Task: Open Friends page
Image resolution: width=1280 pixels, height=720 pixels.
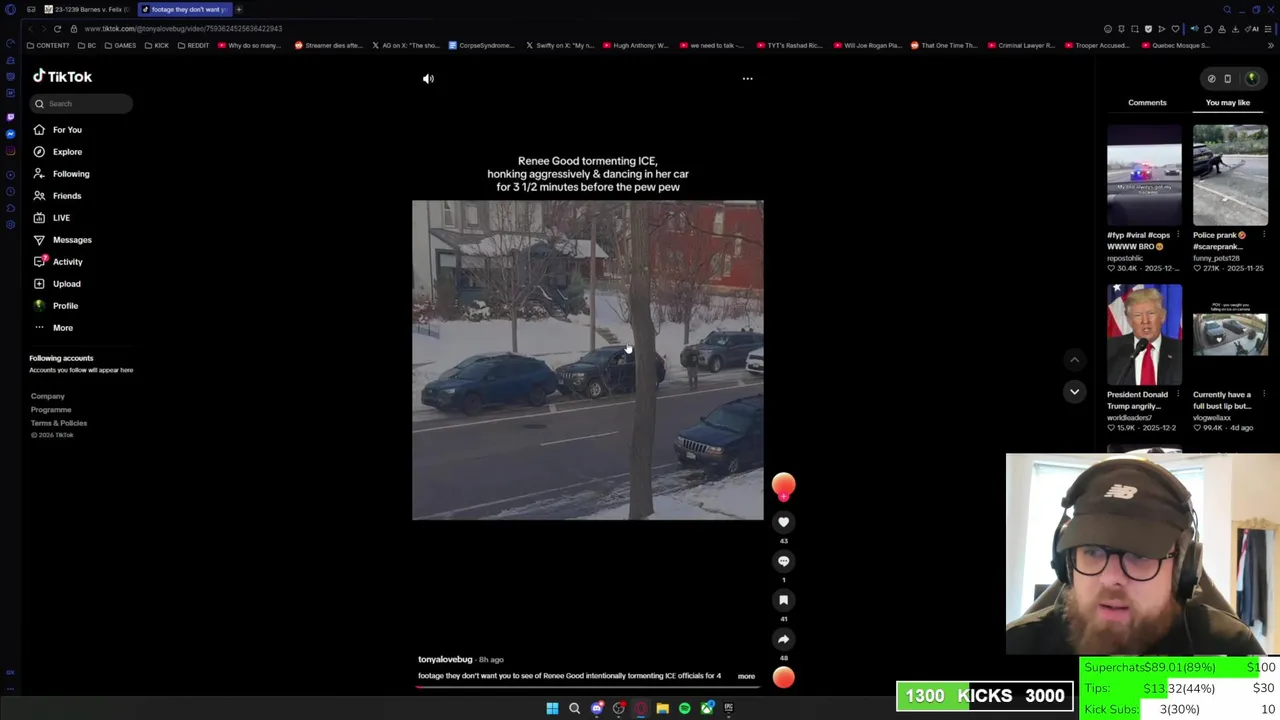Action: [x=67, y=196]
